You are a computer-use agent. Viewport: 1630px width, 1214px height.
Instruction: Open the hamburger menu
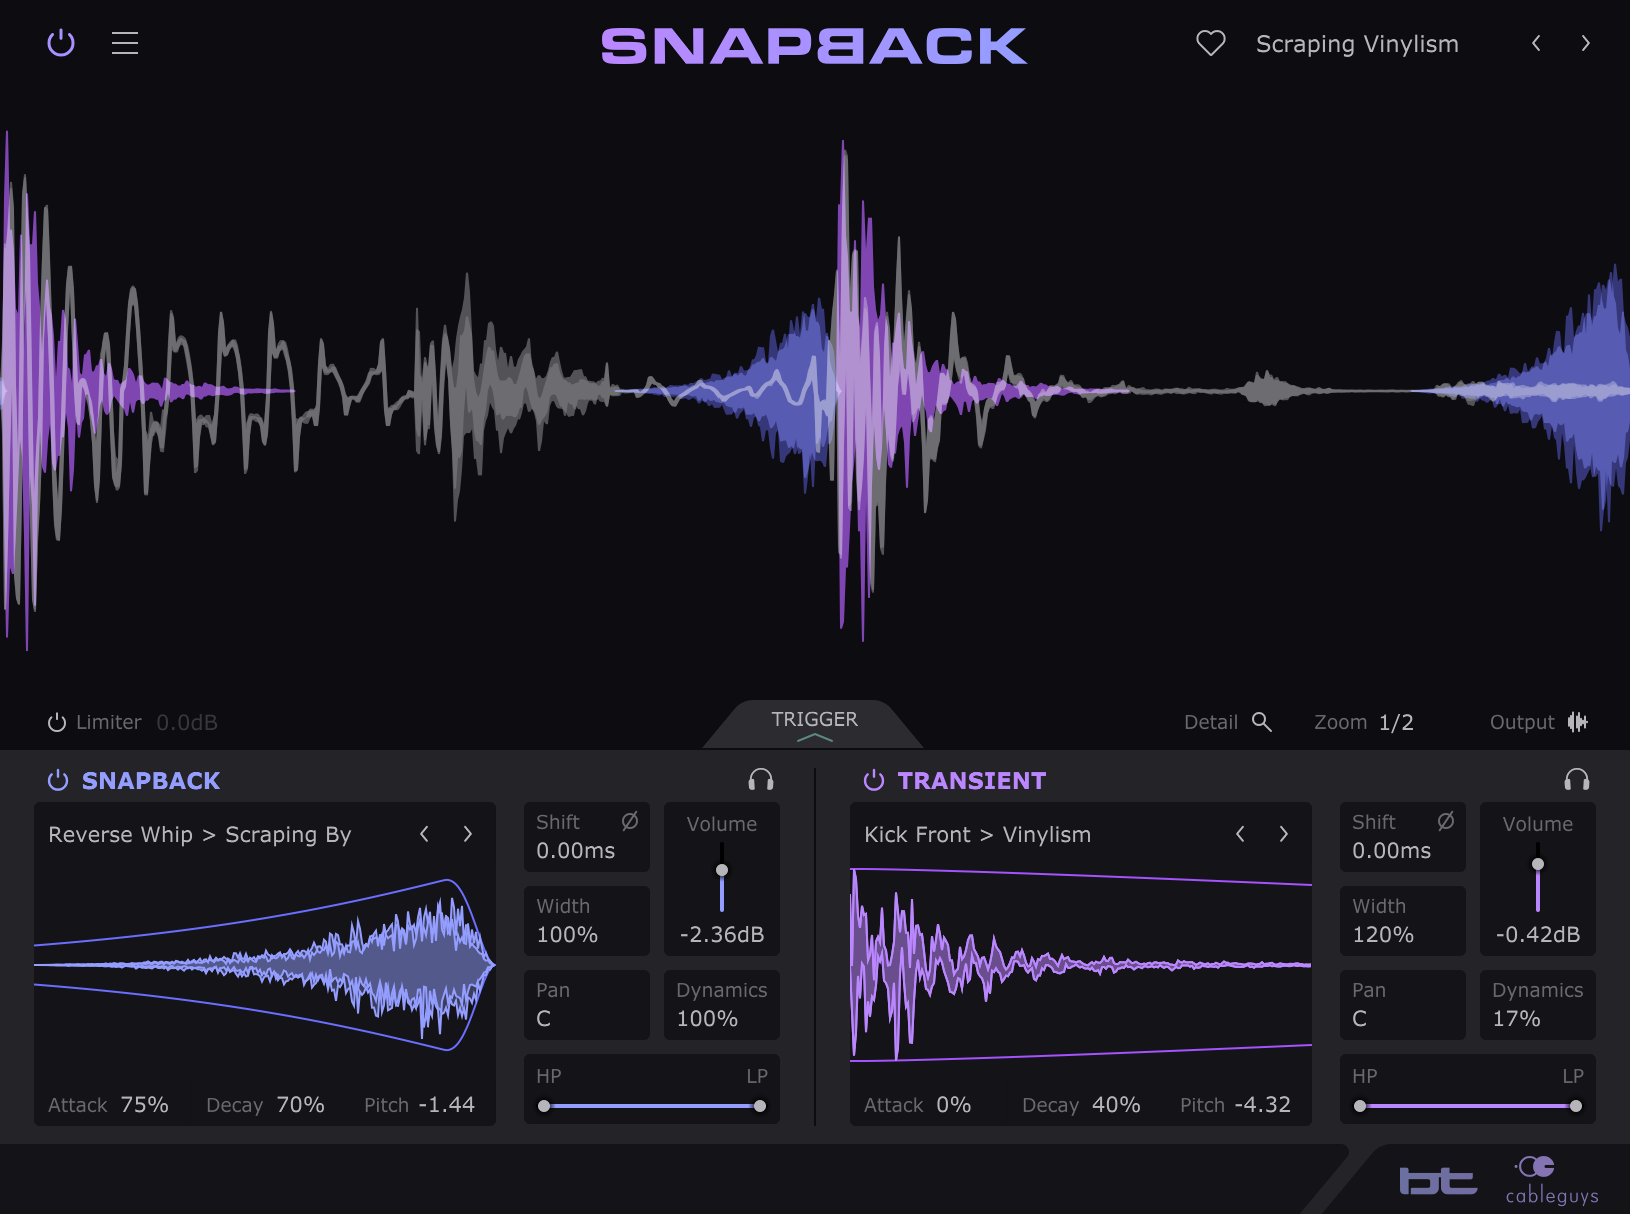pos(124,43)
